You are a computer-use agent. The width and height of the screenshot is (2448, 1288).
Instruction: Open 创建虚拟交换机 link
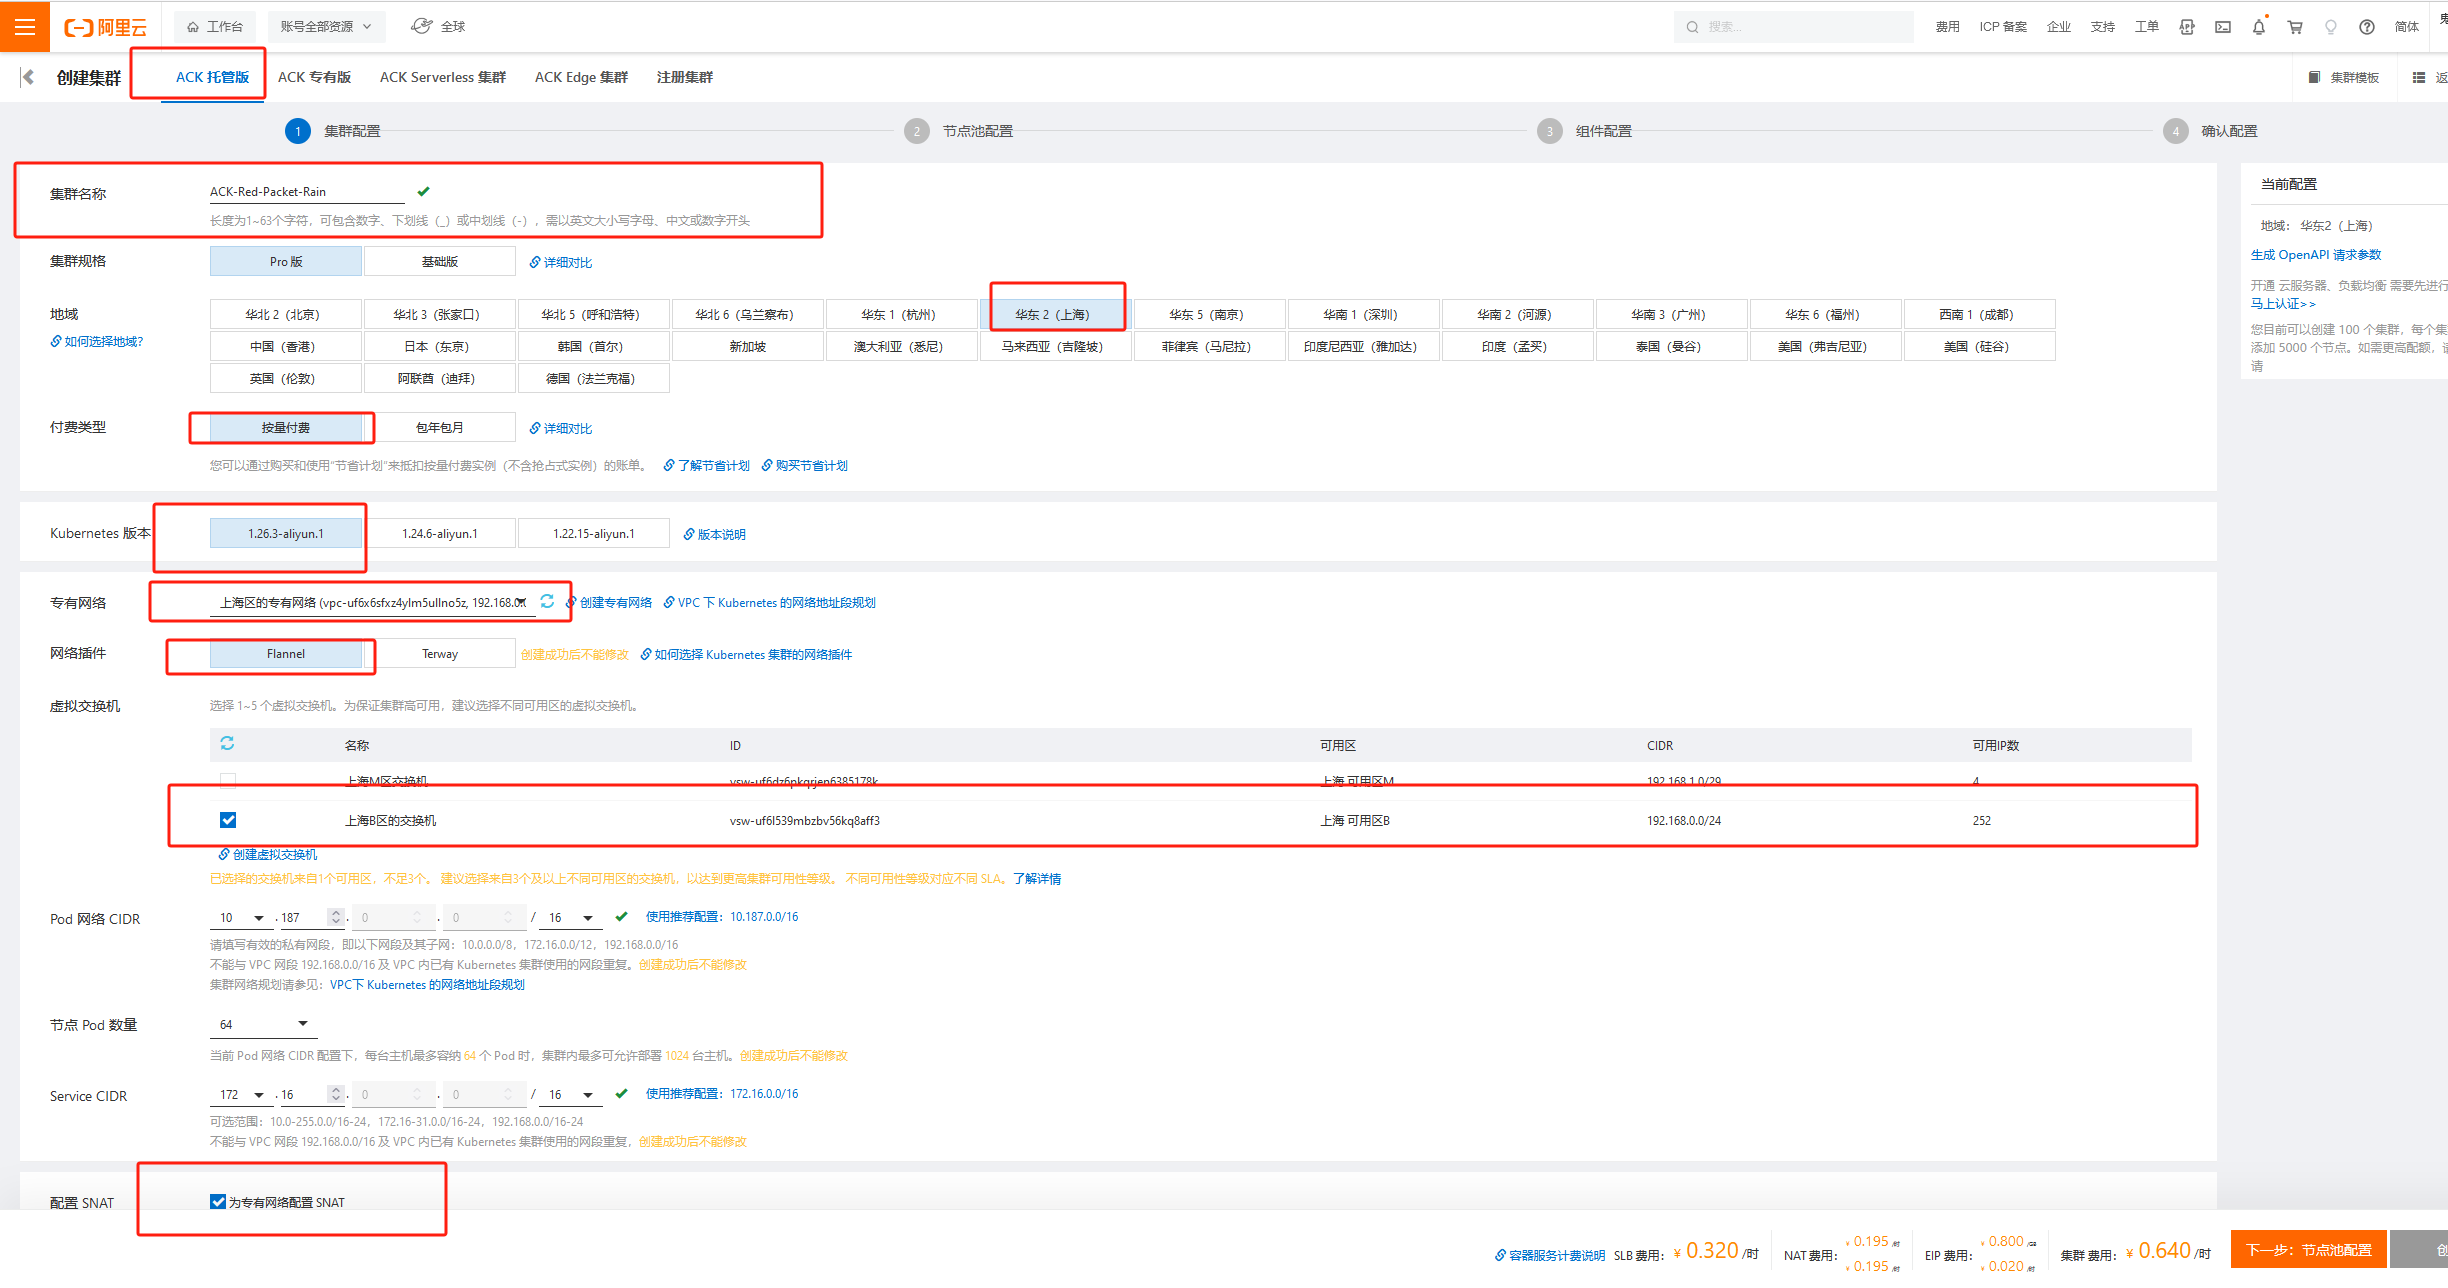[x=268, y=854]
